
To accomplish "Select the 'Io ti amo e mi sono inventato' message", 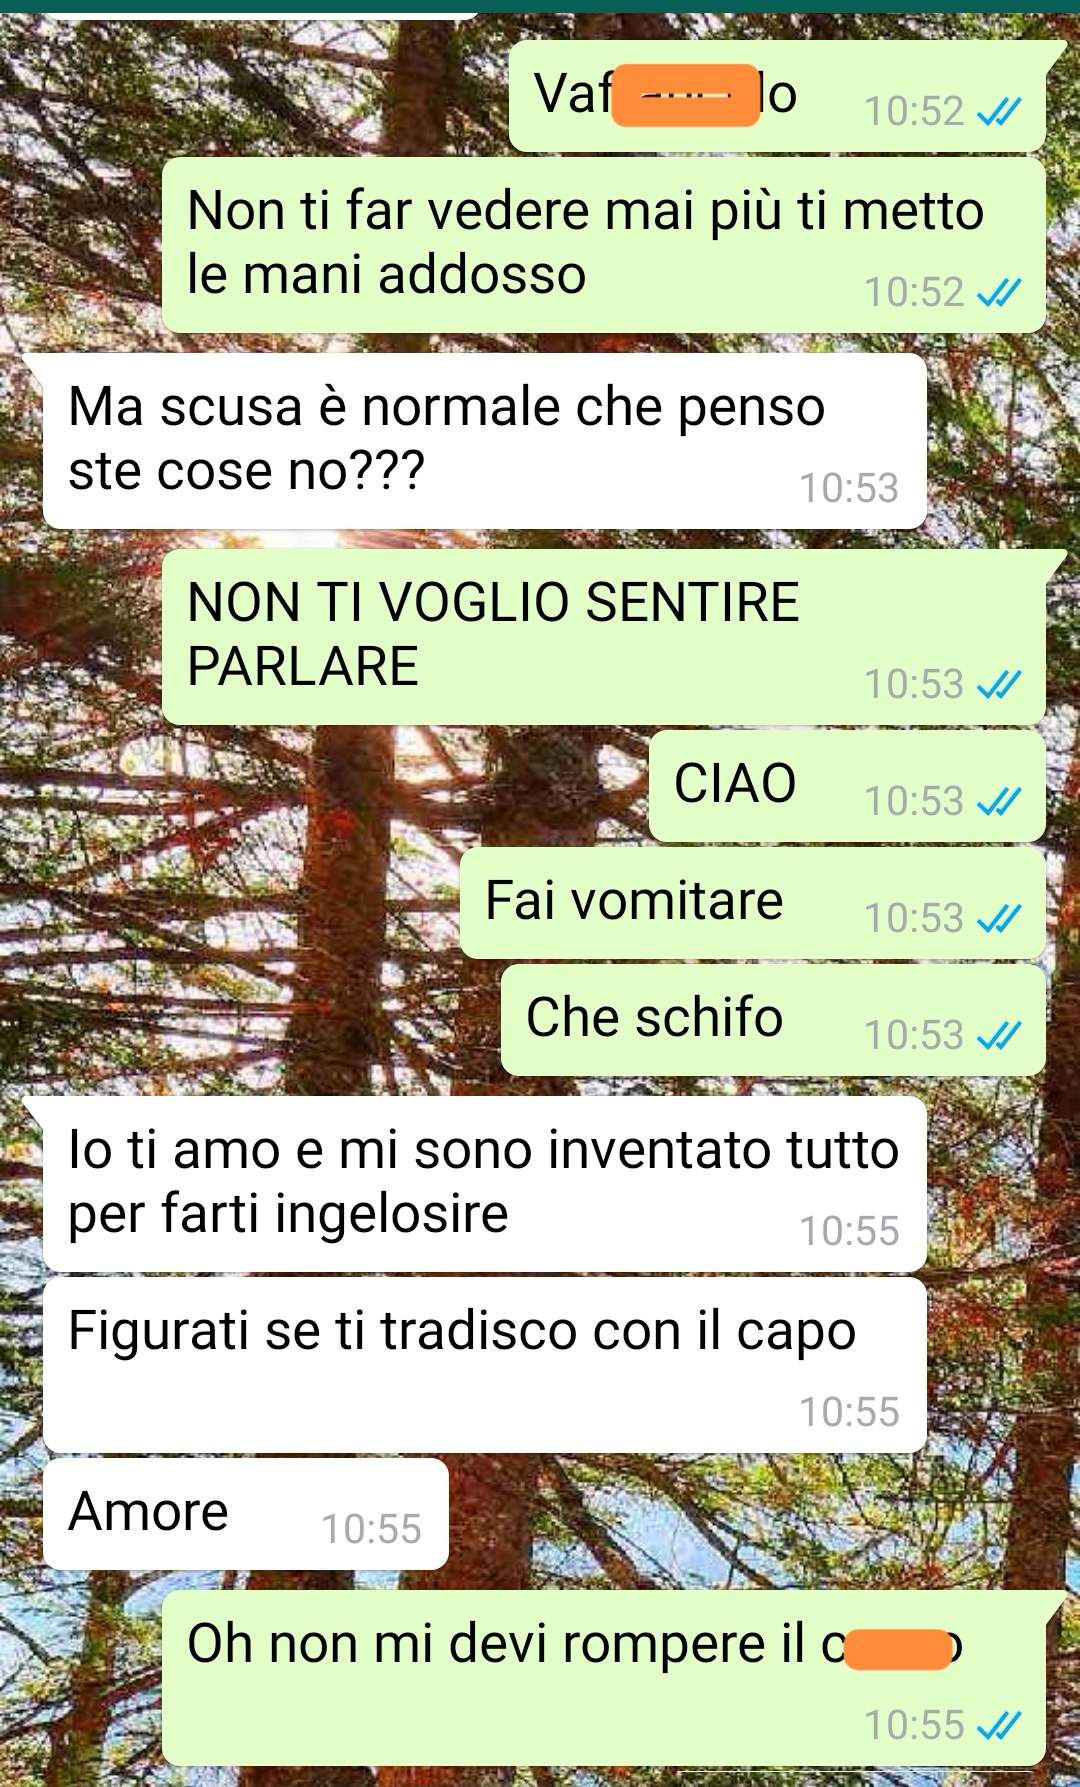I will (484, 1184).
